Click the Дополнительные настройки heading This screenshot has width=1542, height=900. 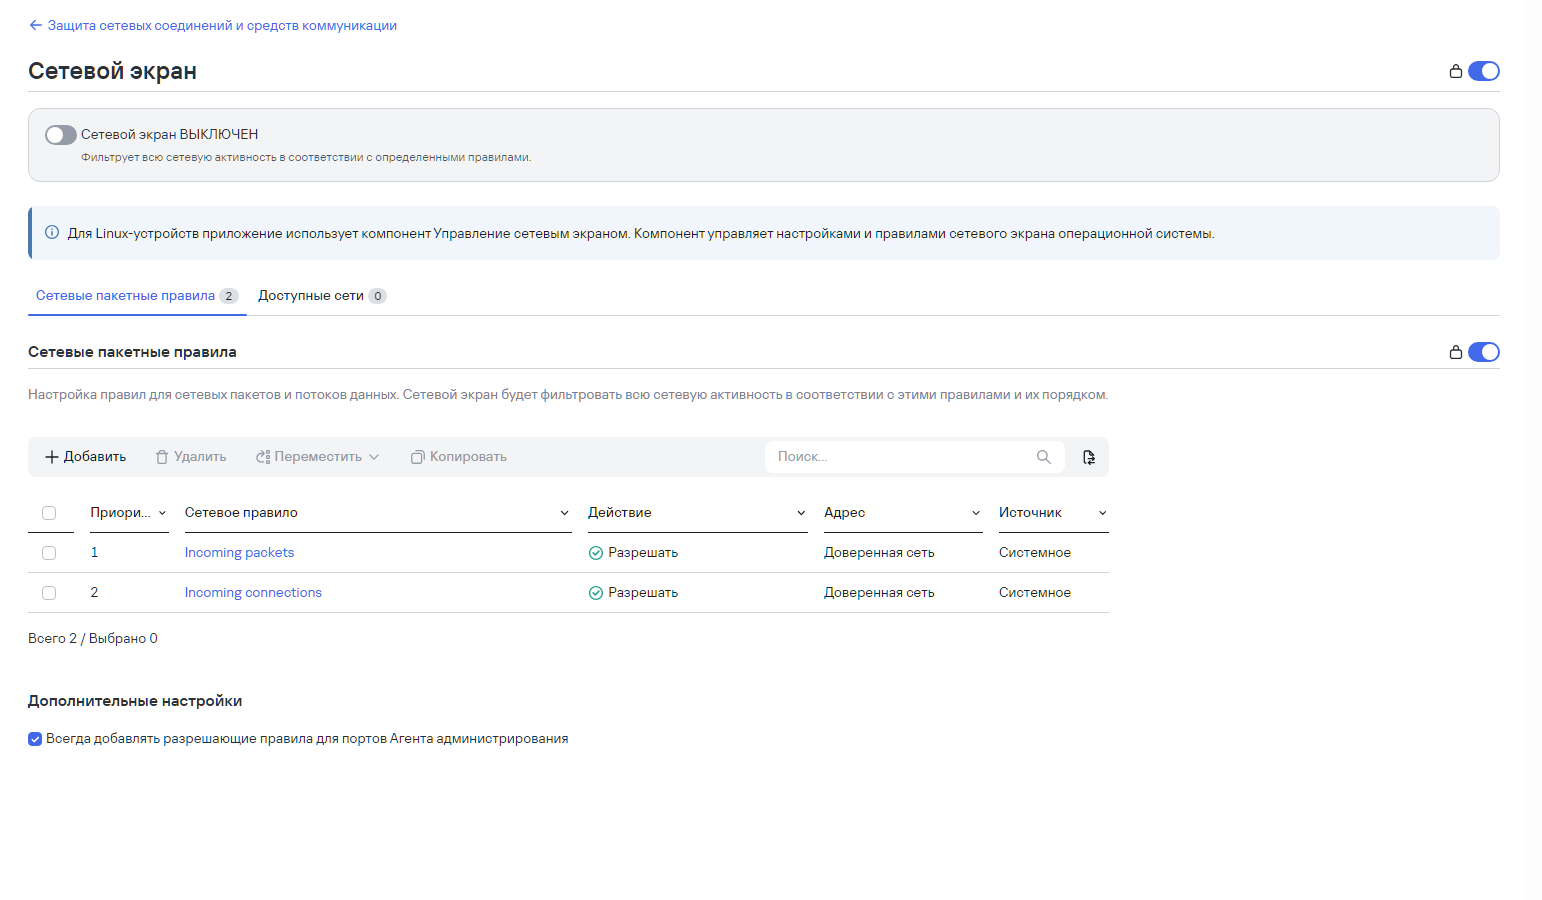(x=135, y=701)
